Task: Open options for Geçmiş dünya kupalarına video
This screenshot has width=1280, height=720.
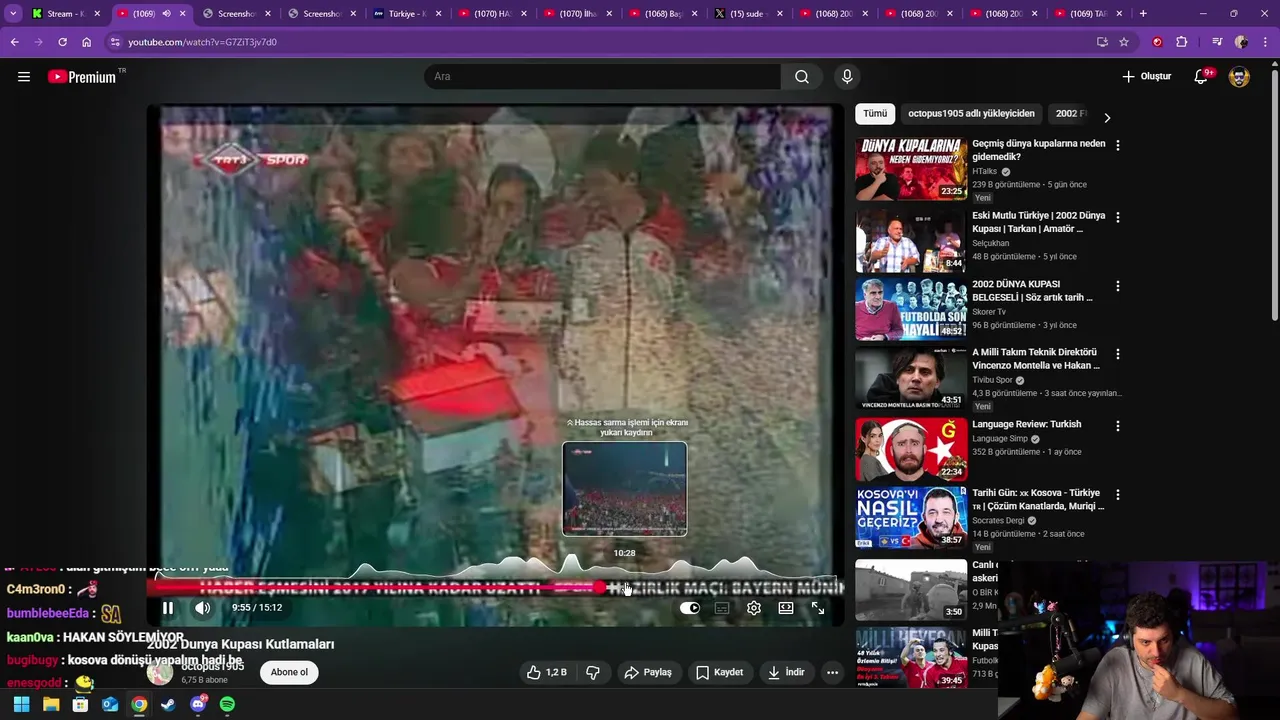Action: tap(1118, 146)
